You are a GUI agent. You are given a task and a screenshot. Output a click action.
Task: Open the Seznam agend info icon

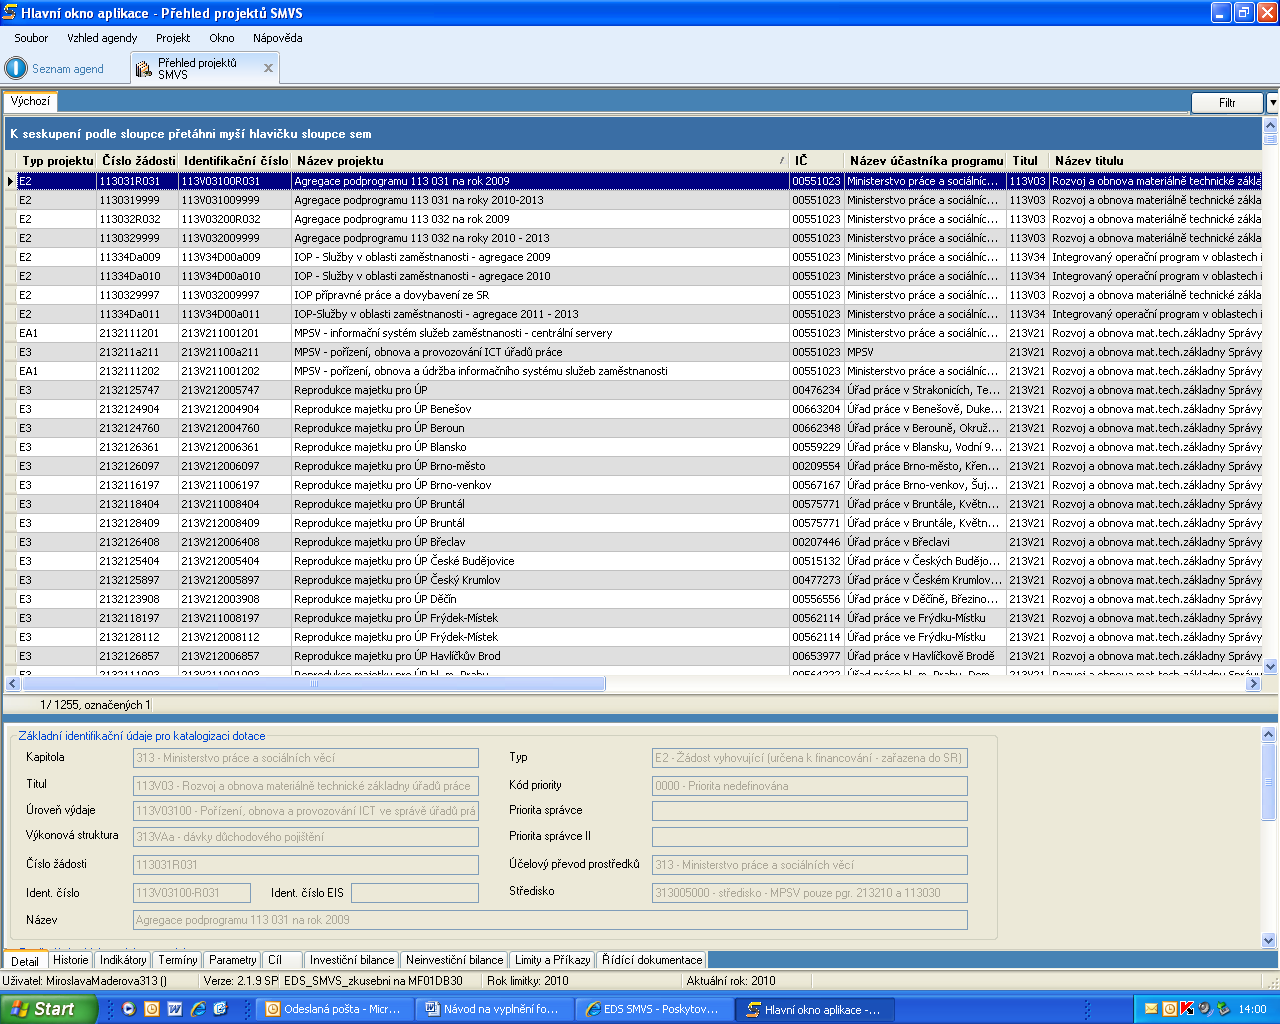(x=16, y=68)
